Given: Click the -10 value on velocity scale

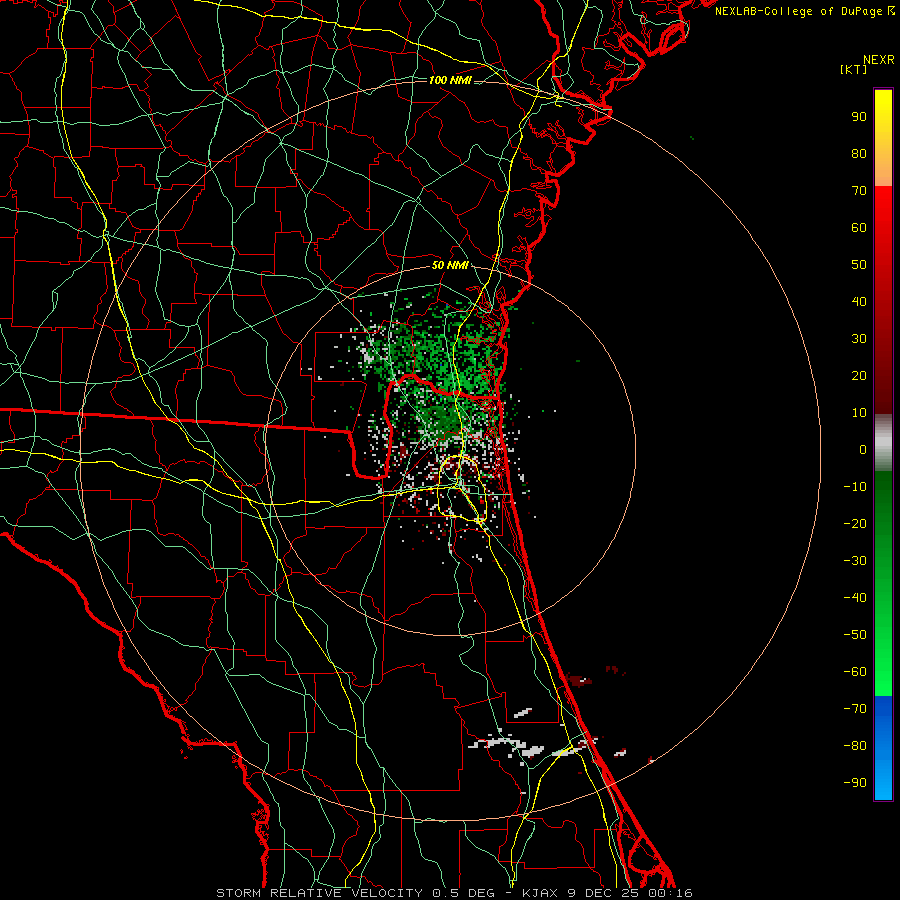Looking at the screenshot, I should [855, 487].
